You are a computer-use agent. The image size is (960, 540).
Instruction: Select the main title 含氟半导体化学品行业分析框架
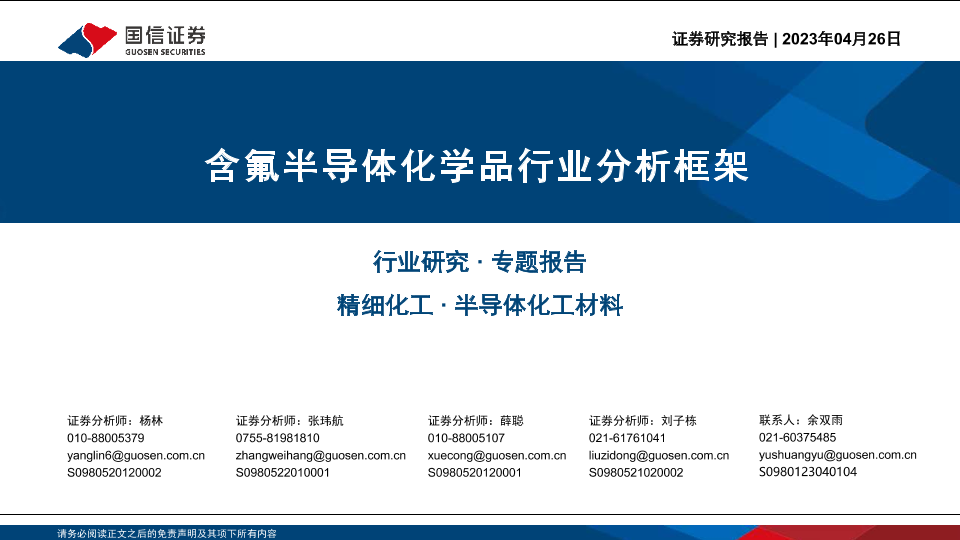(477, 166)
